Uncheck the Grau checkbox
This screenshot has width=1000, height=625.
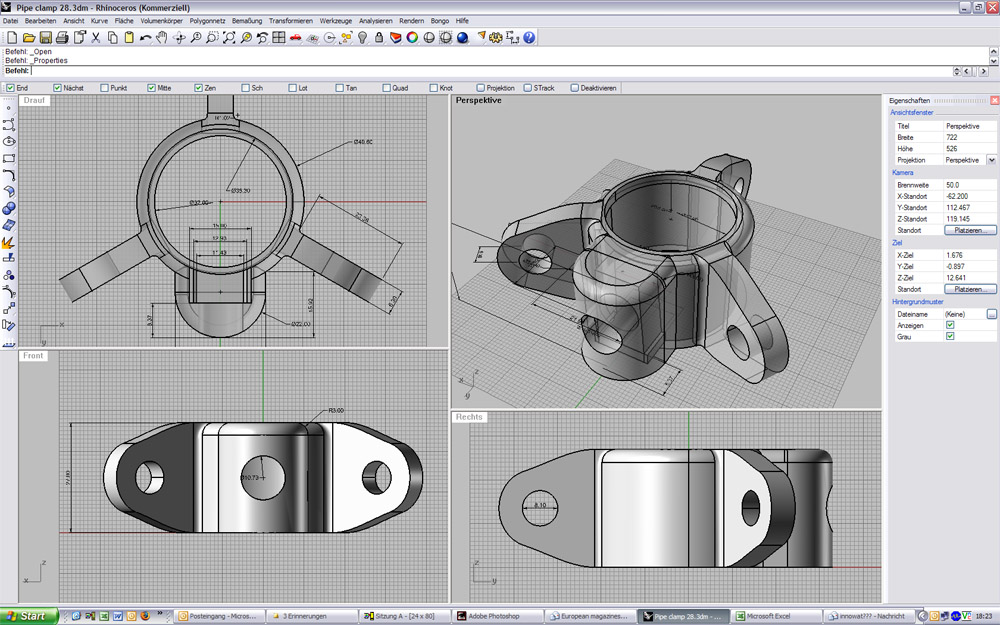[x=950, y=336]
